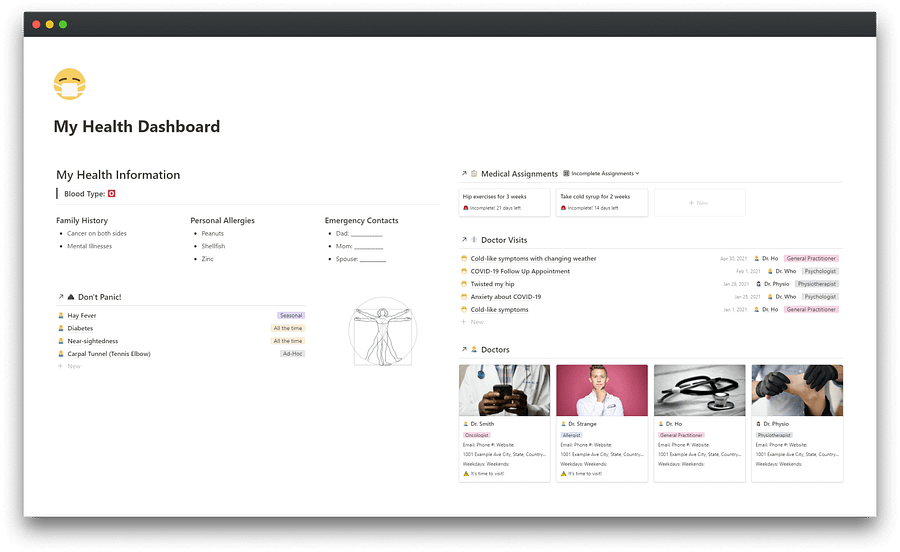This screenshot has height=552, width=900.
Task: Click the person icon beside Dr. Ho card title
Action: tap(661, 423)
